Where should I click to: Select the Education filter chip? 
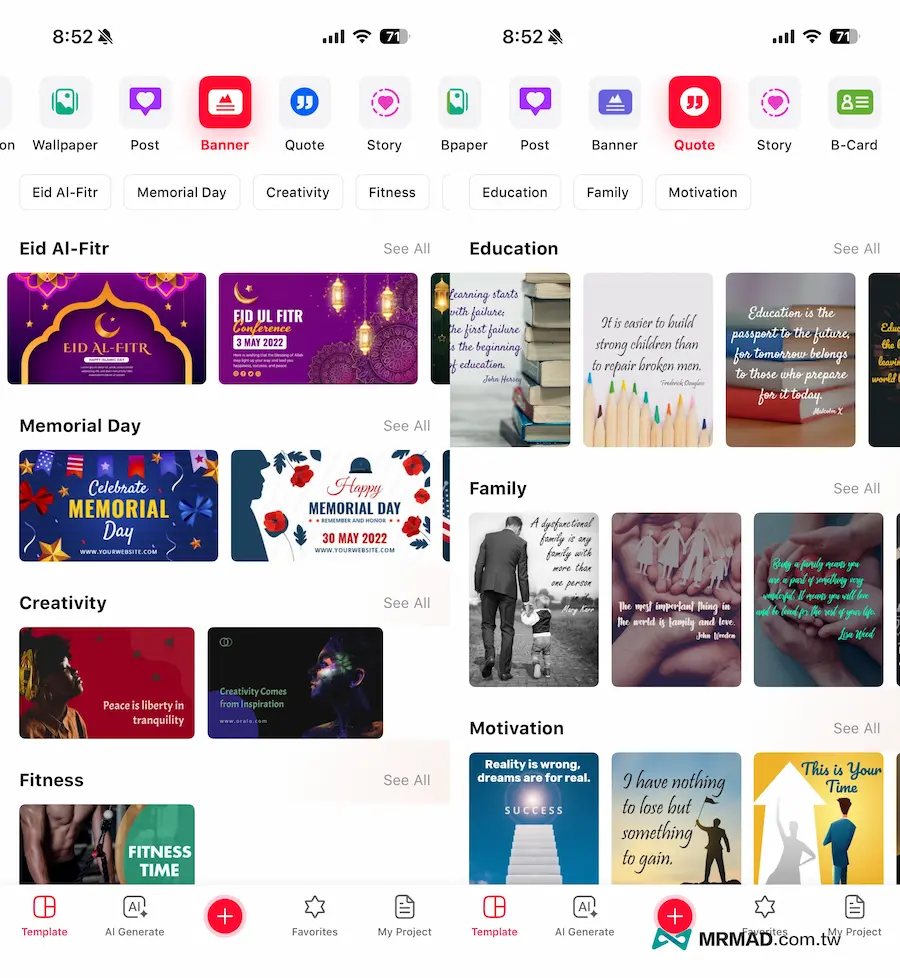pyautogui.click(x=514, y=192)
